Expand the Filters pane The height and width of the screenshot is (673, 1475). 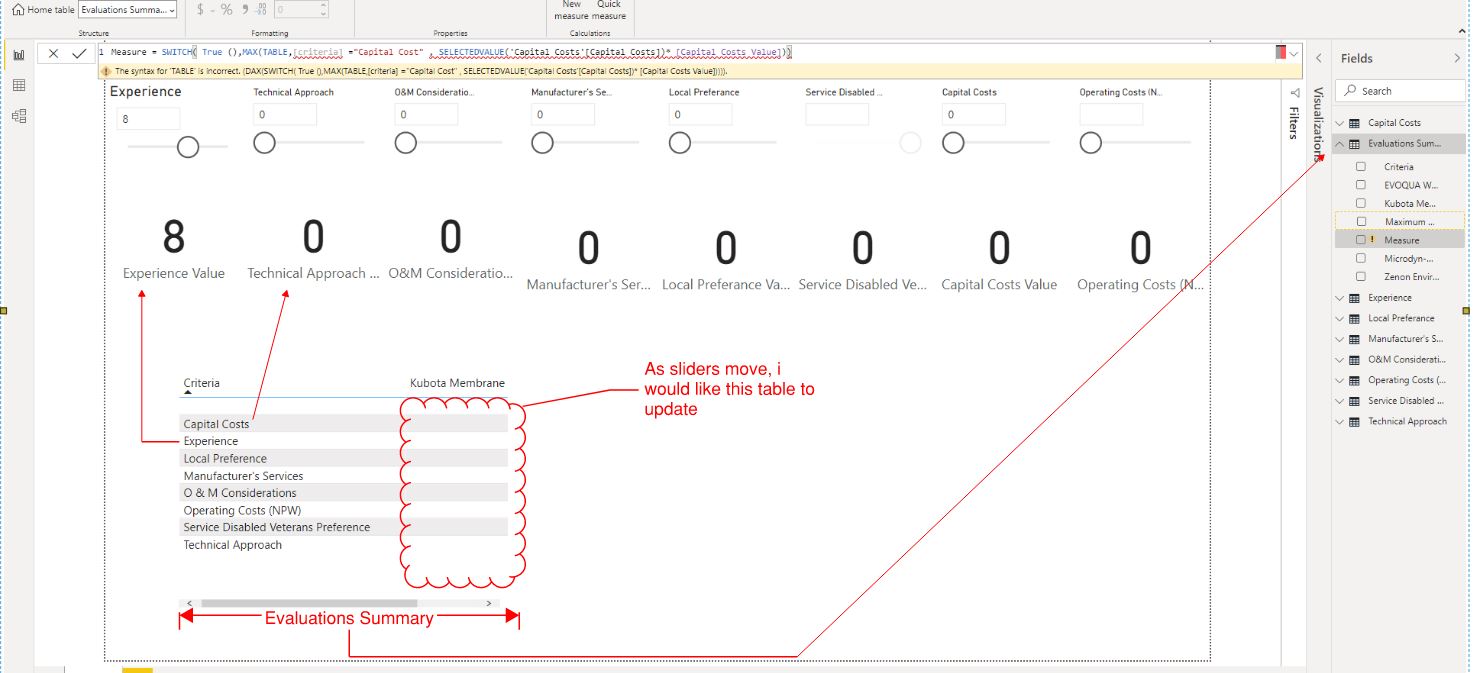[1295, 122]
